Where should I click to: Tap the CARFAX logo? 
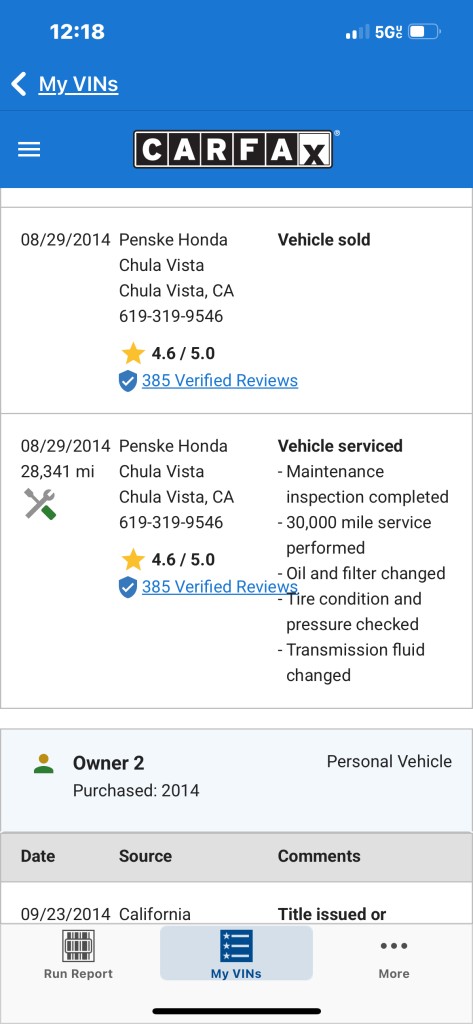click(233, 150)
